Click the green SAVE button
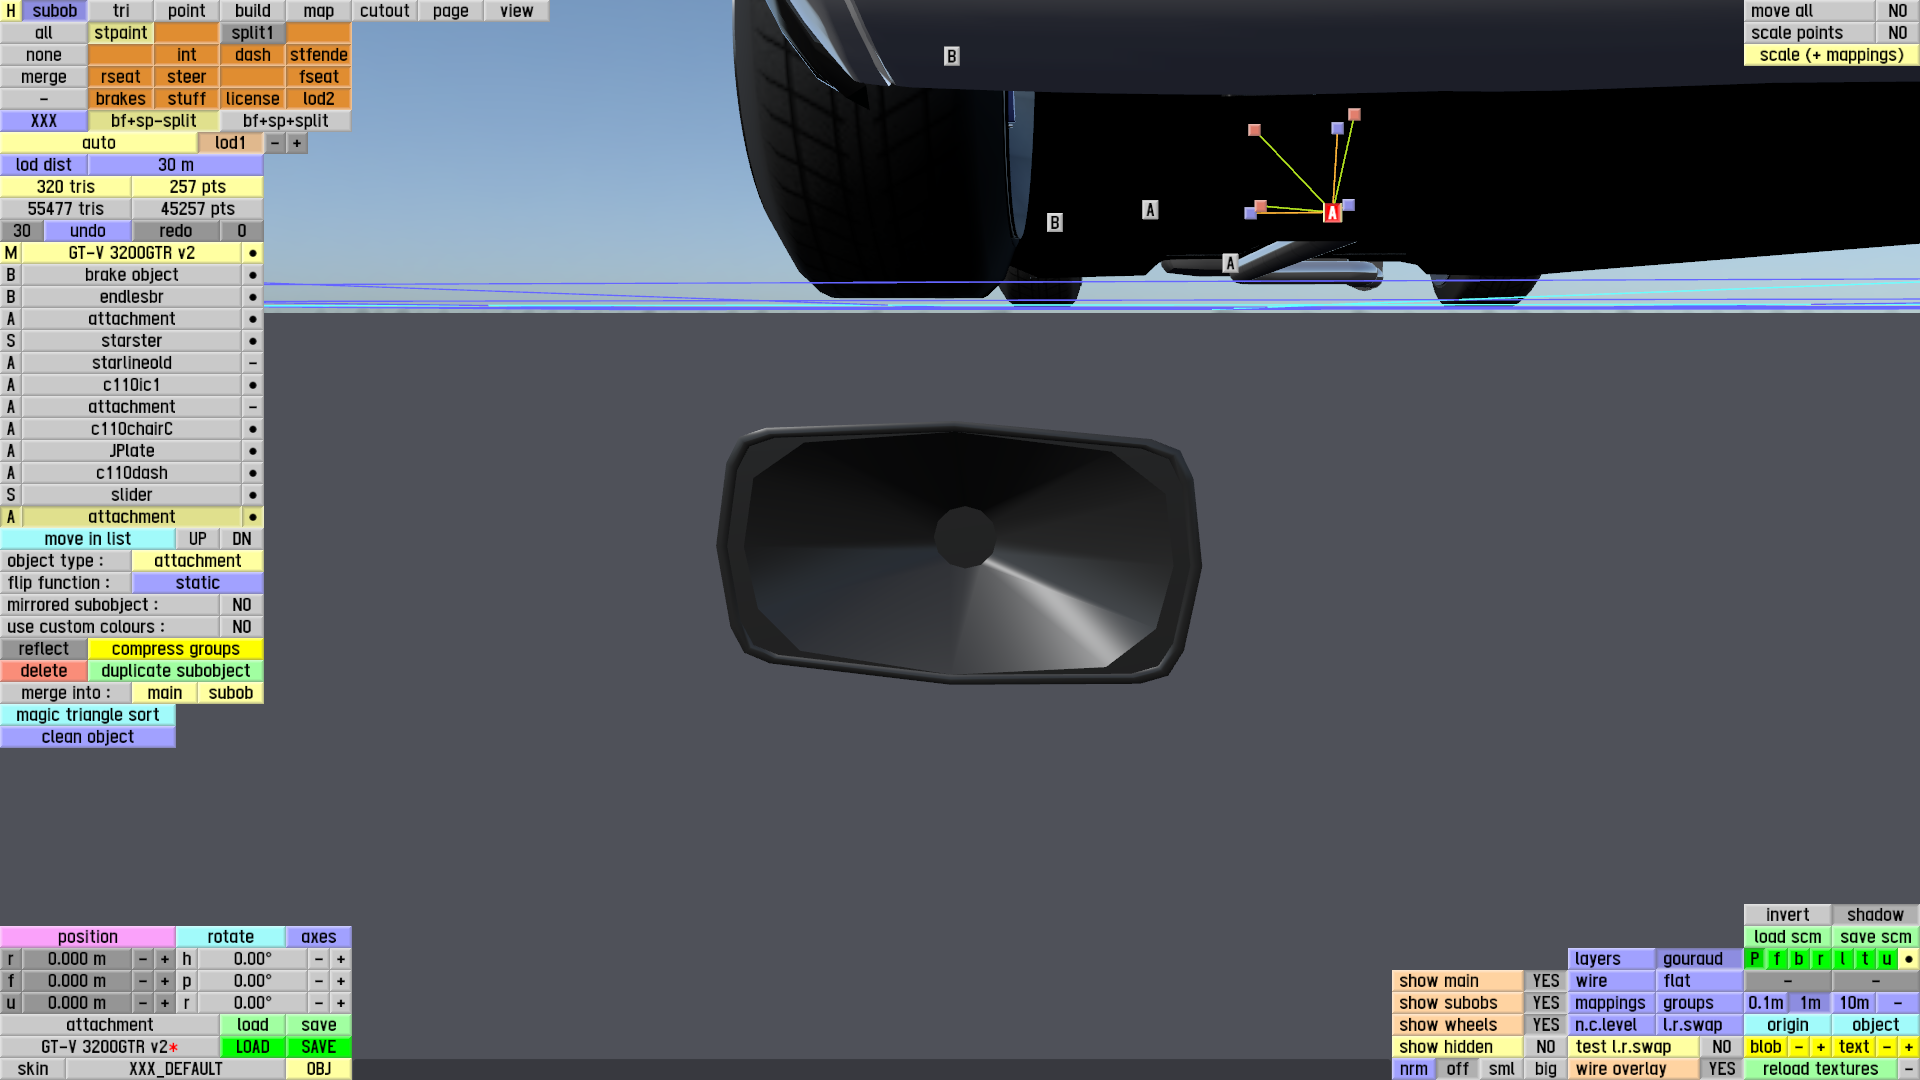1920x1080 pixels. [318, 1047]
